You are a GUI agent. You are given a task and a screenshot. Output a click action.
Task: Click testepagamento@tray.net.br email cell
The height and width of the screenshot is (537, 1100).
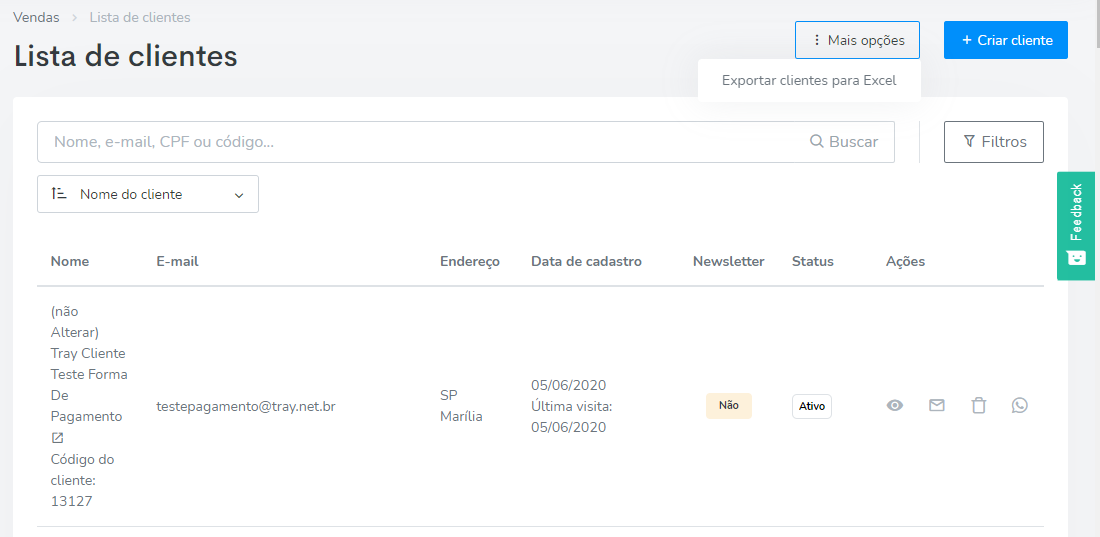[246, 406]
